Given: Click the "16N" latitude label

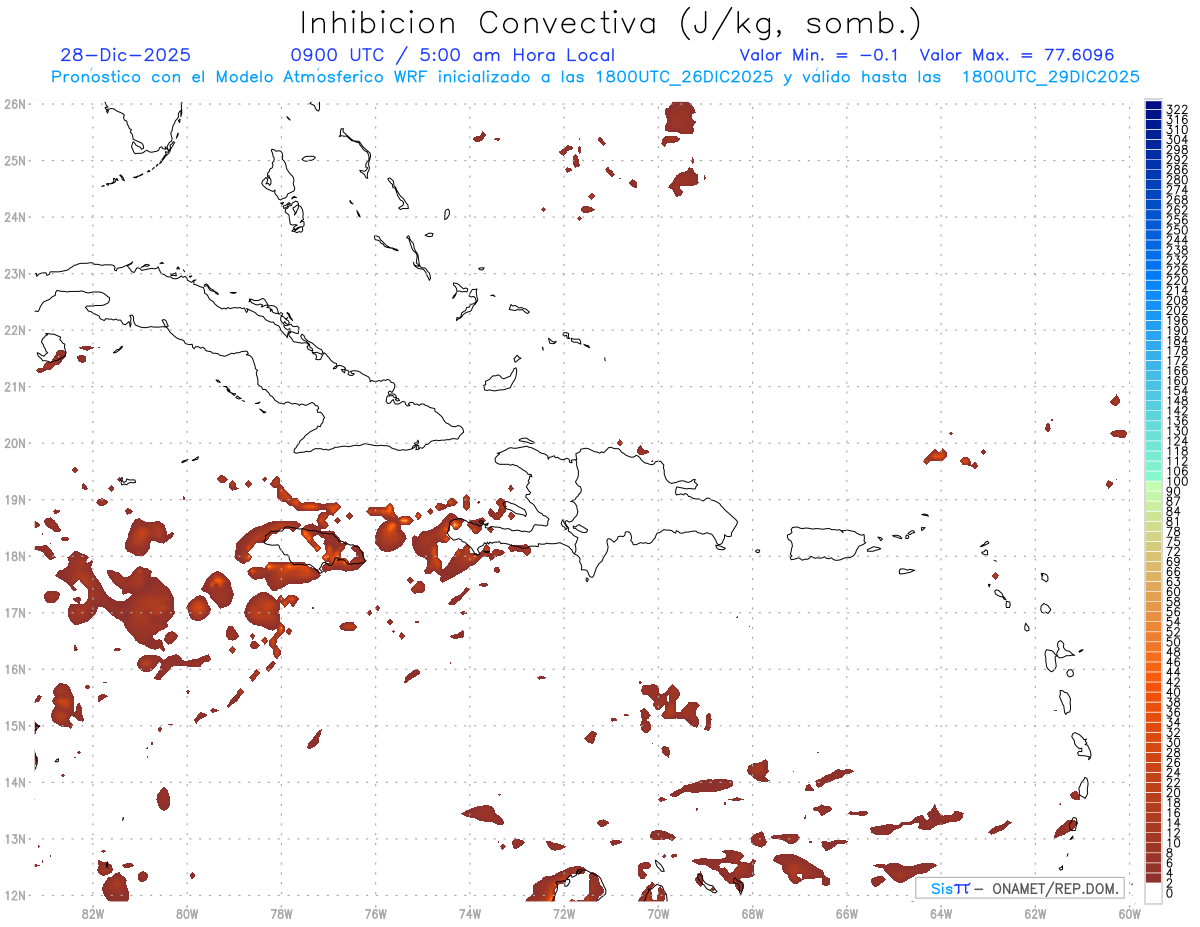Looking at the screenshot, I should tap(15, 668).
